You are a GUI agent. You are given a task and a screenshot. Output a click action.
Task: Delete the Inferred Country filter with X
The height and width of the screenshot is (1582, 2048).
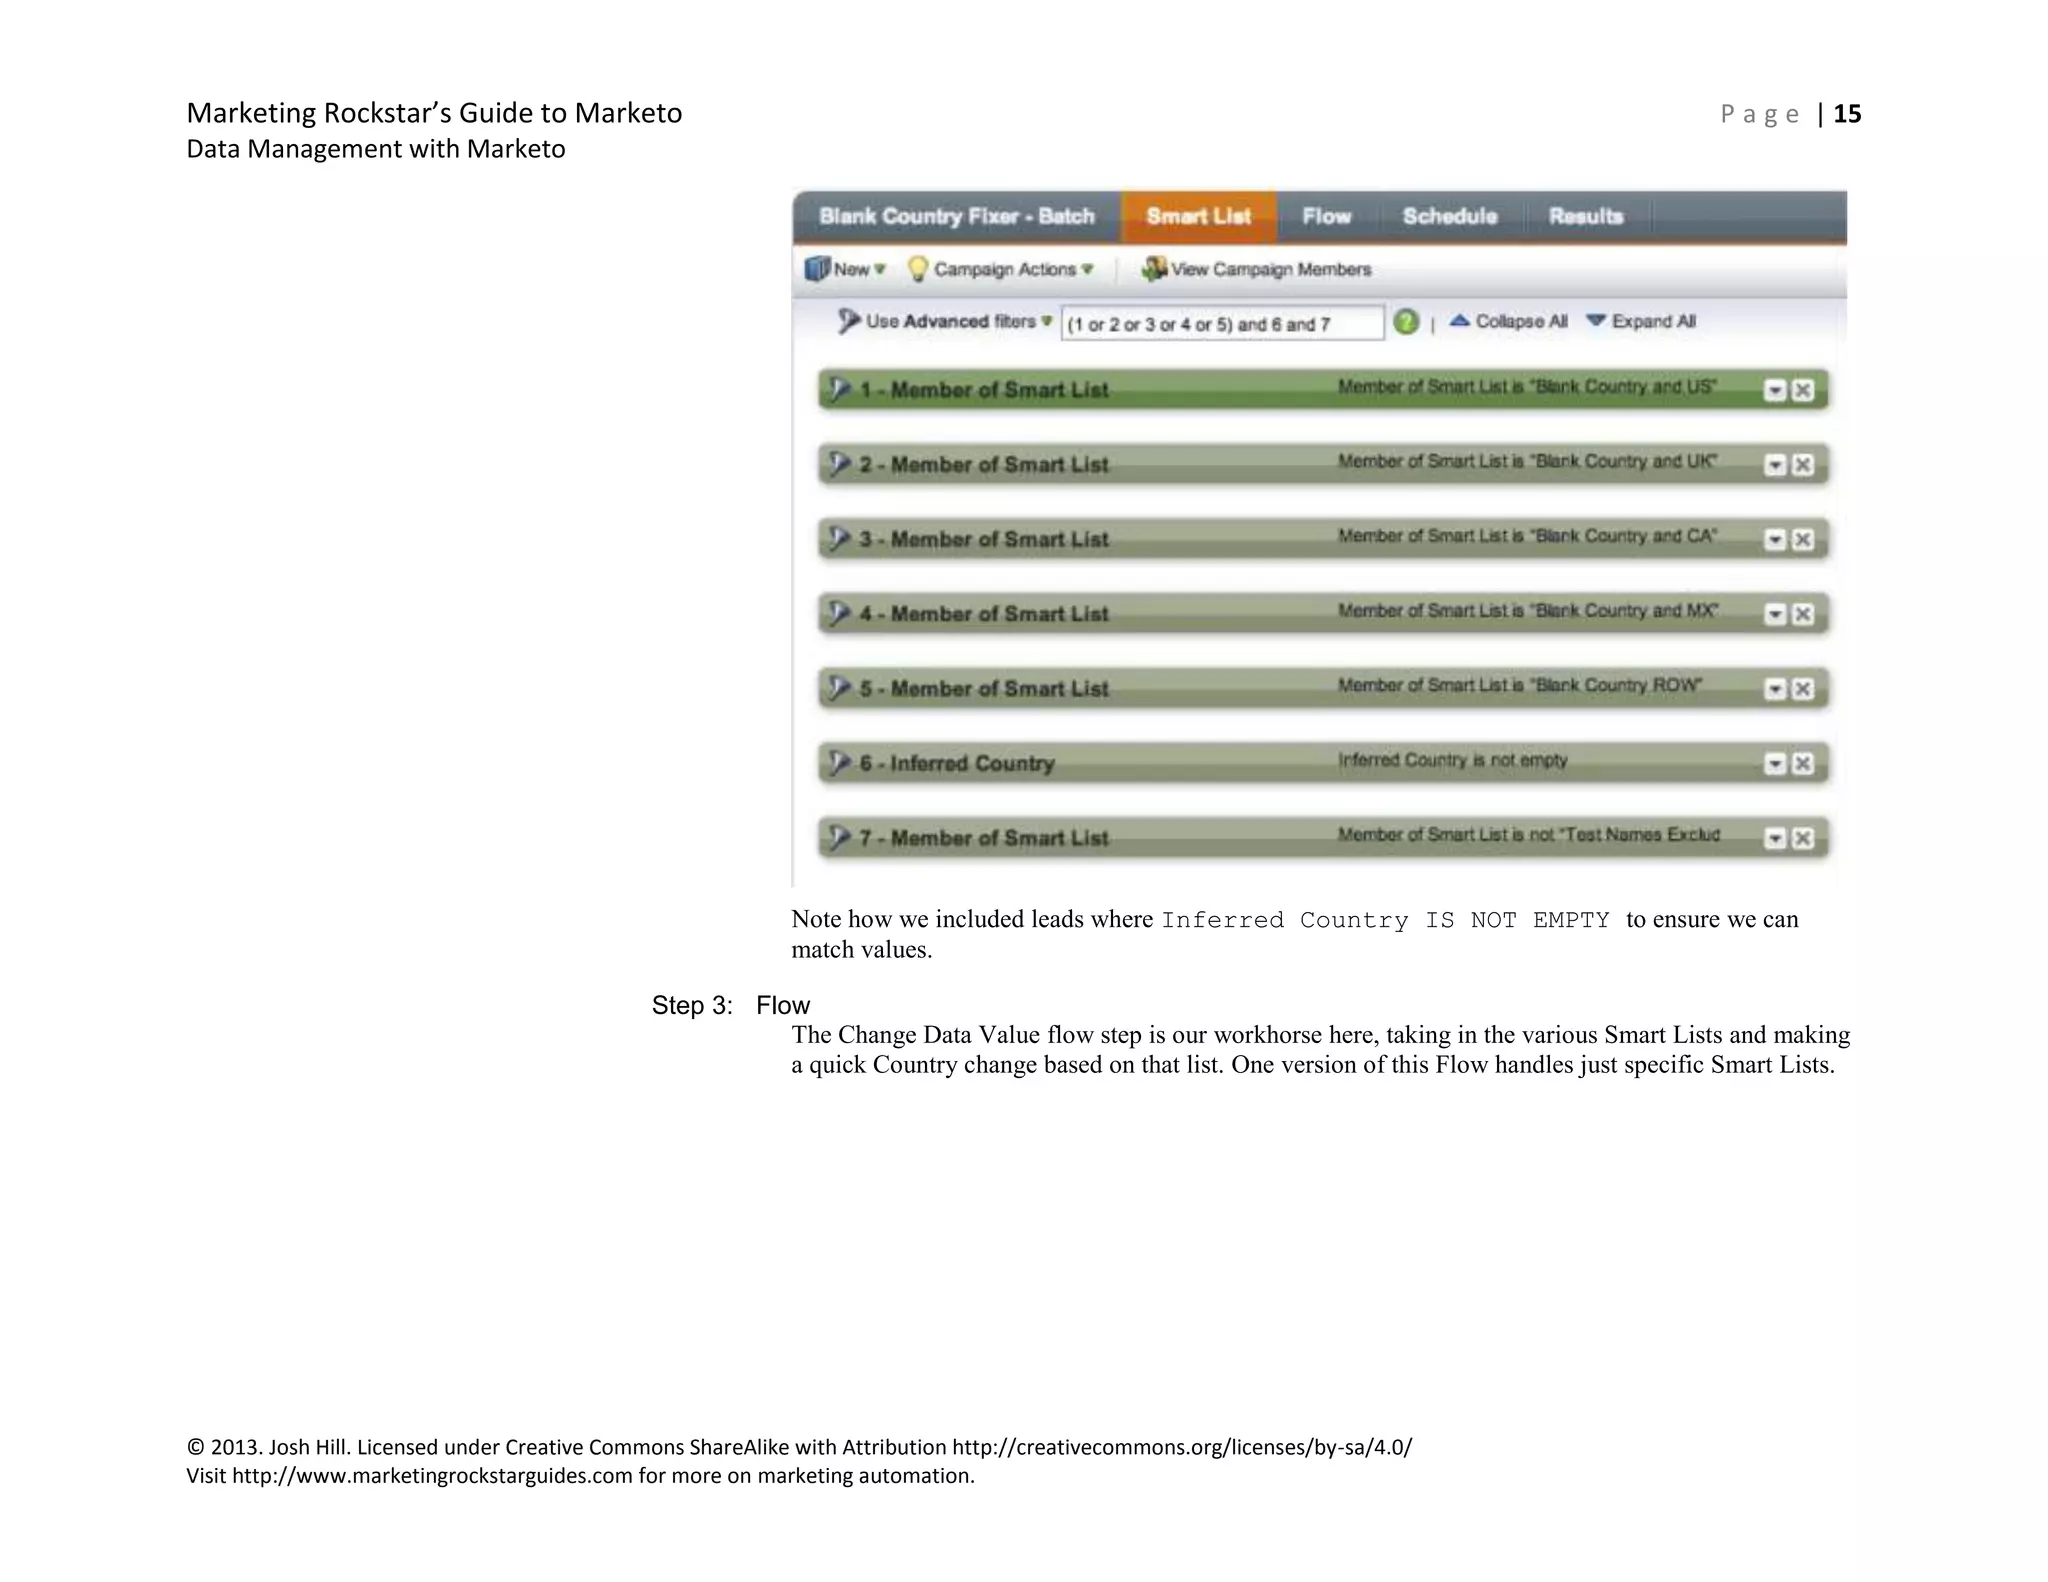pyautogui.click(x=1802, y=764)
